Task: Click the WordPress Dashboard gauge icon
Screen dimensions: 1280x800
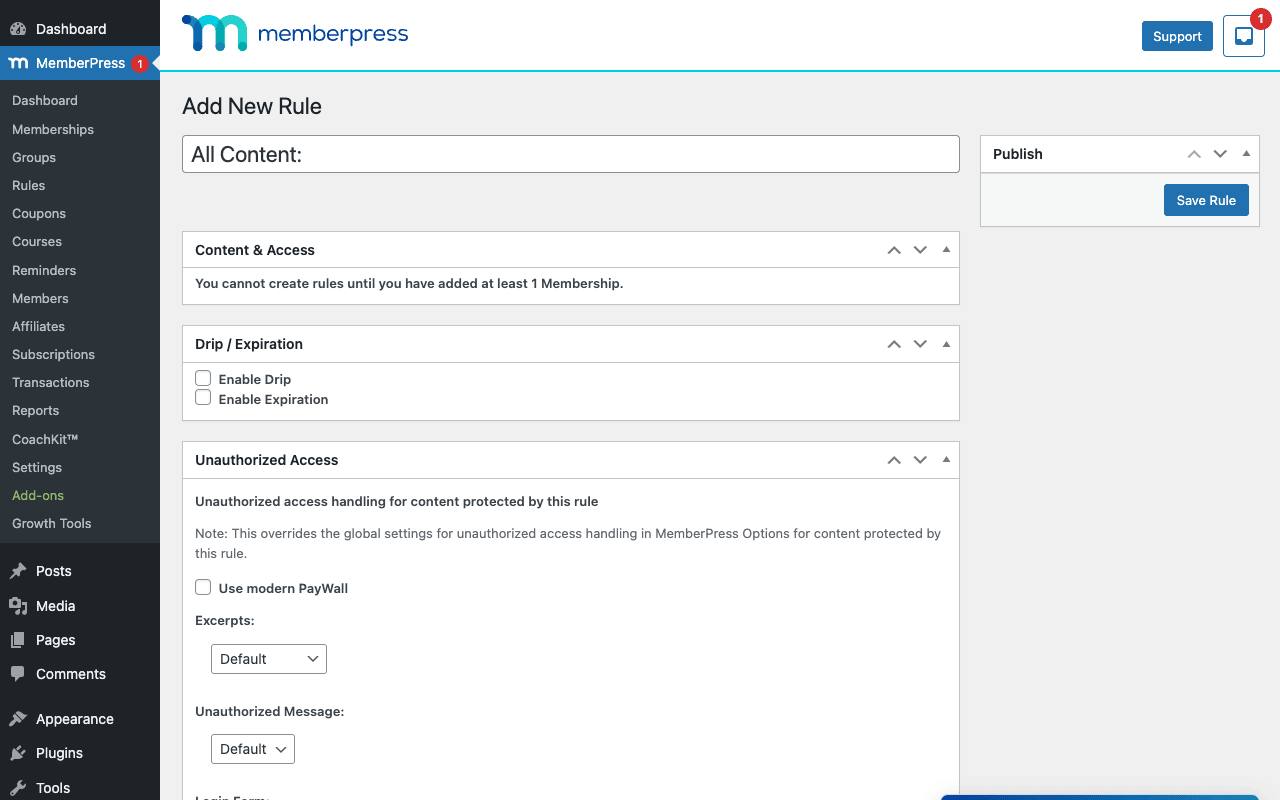Action: 18,29
